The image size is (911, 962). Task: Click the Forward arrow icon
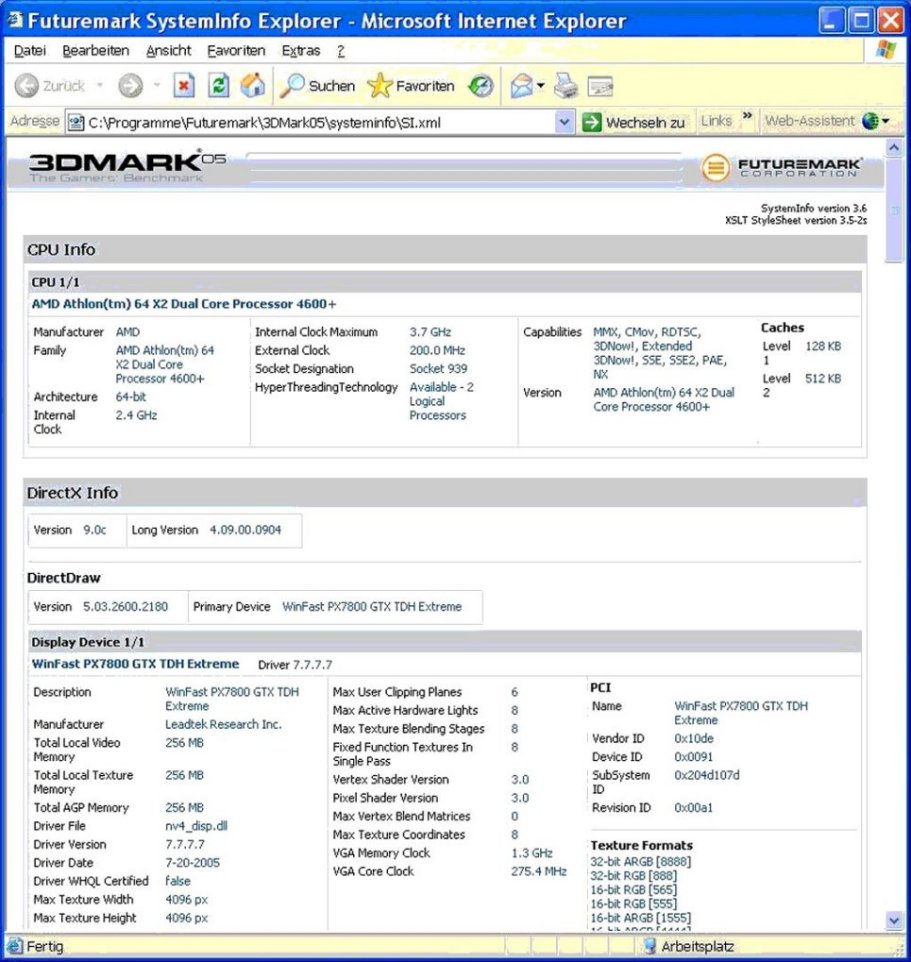tap(130, 86)
